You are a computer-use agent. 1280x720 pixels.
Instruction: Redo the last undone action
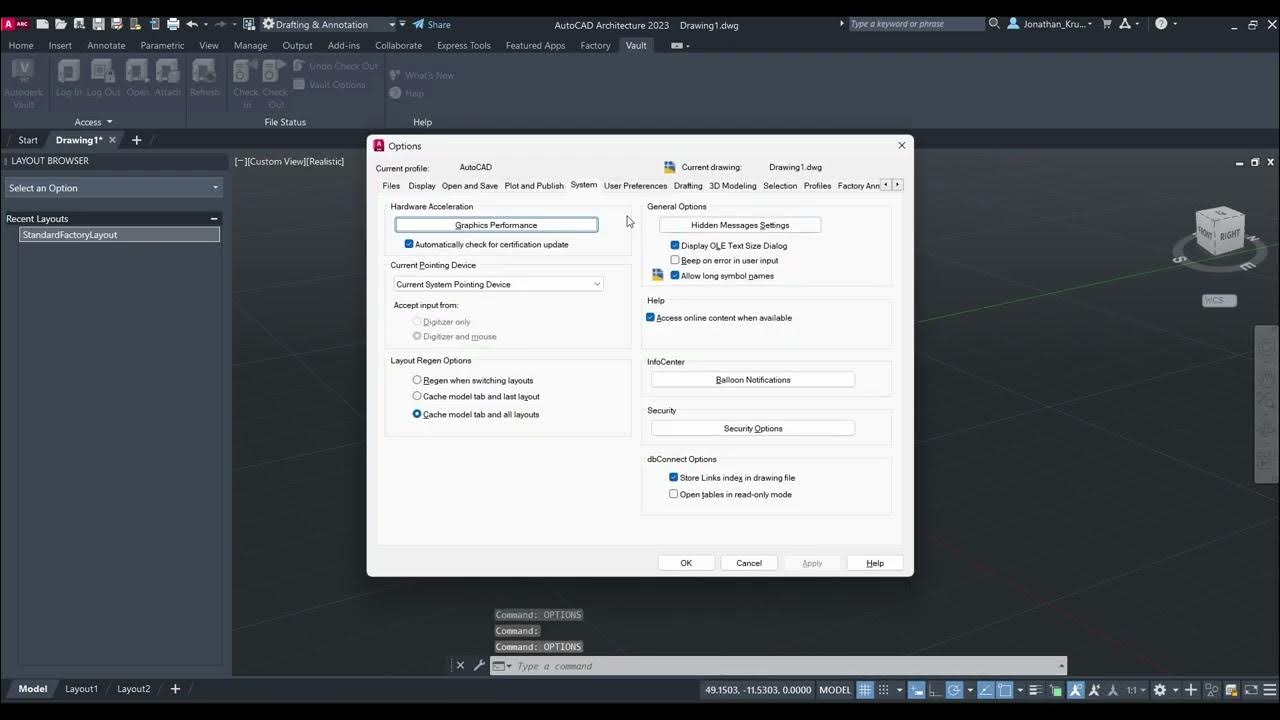click(x=220, y=24)
